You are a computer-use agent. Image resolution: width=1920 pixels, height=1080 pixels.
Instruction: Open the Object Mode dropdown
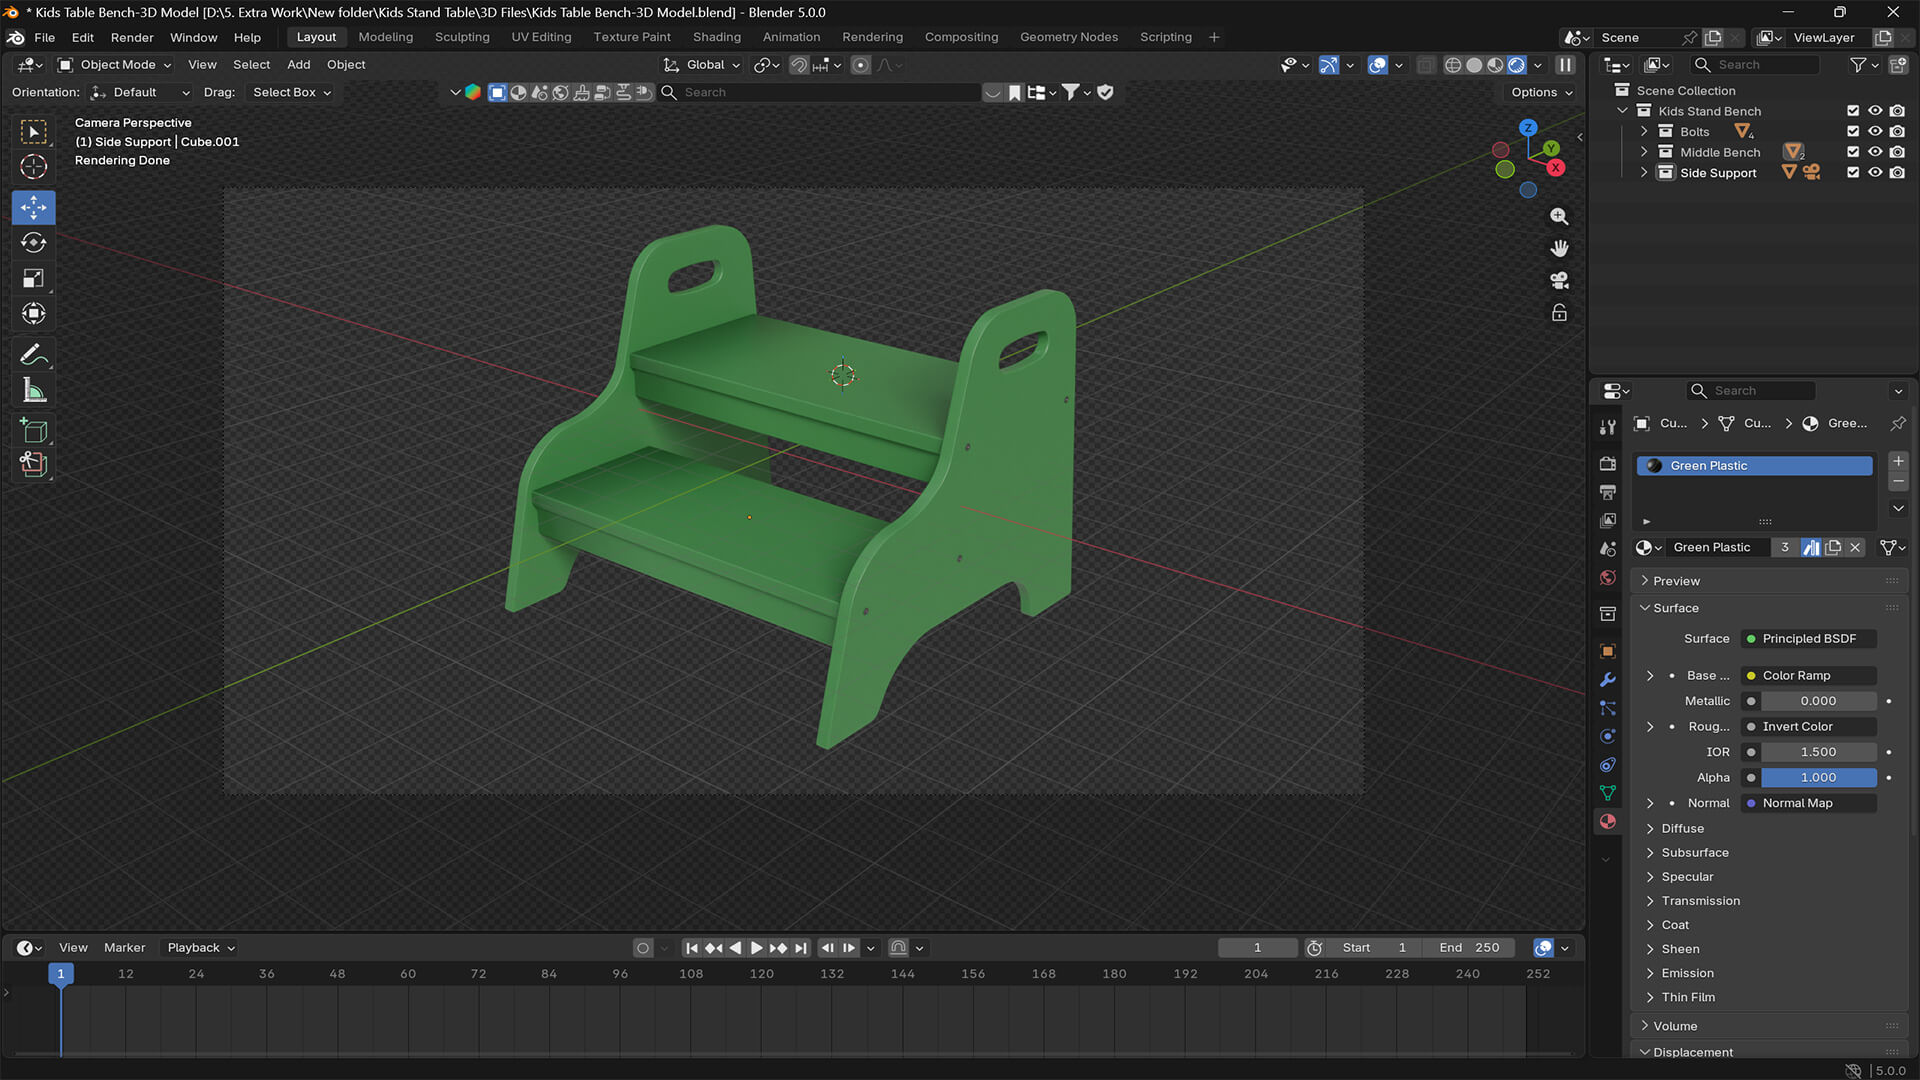114,65
